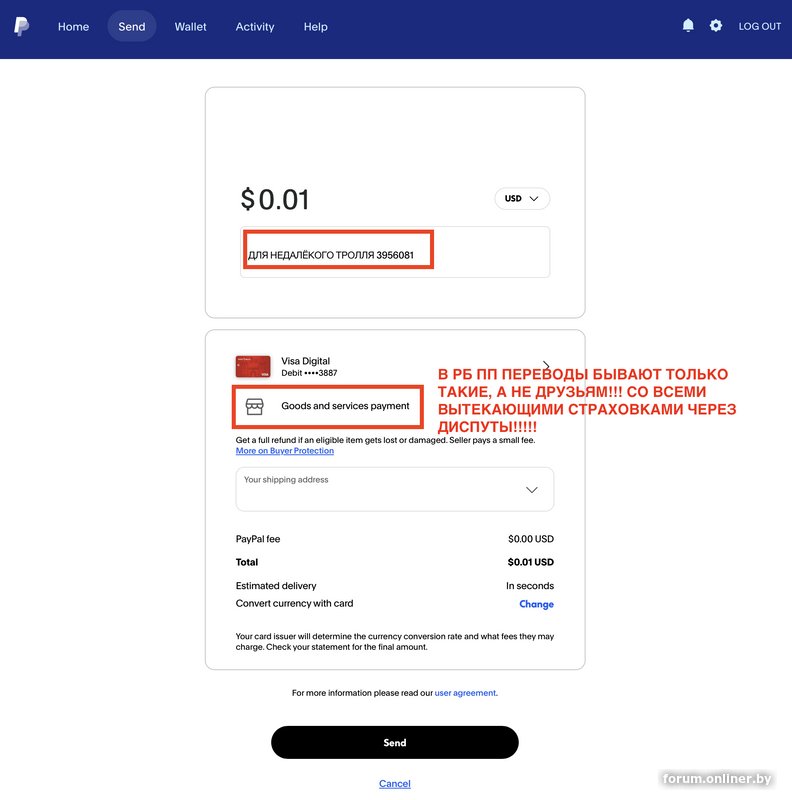Image resolution: width=792 pixels, height=800 pixels.
Task: Click the storefront goods and services icon
Action: click(x=254, y=407)
